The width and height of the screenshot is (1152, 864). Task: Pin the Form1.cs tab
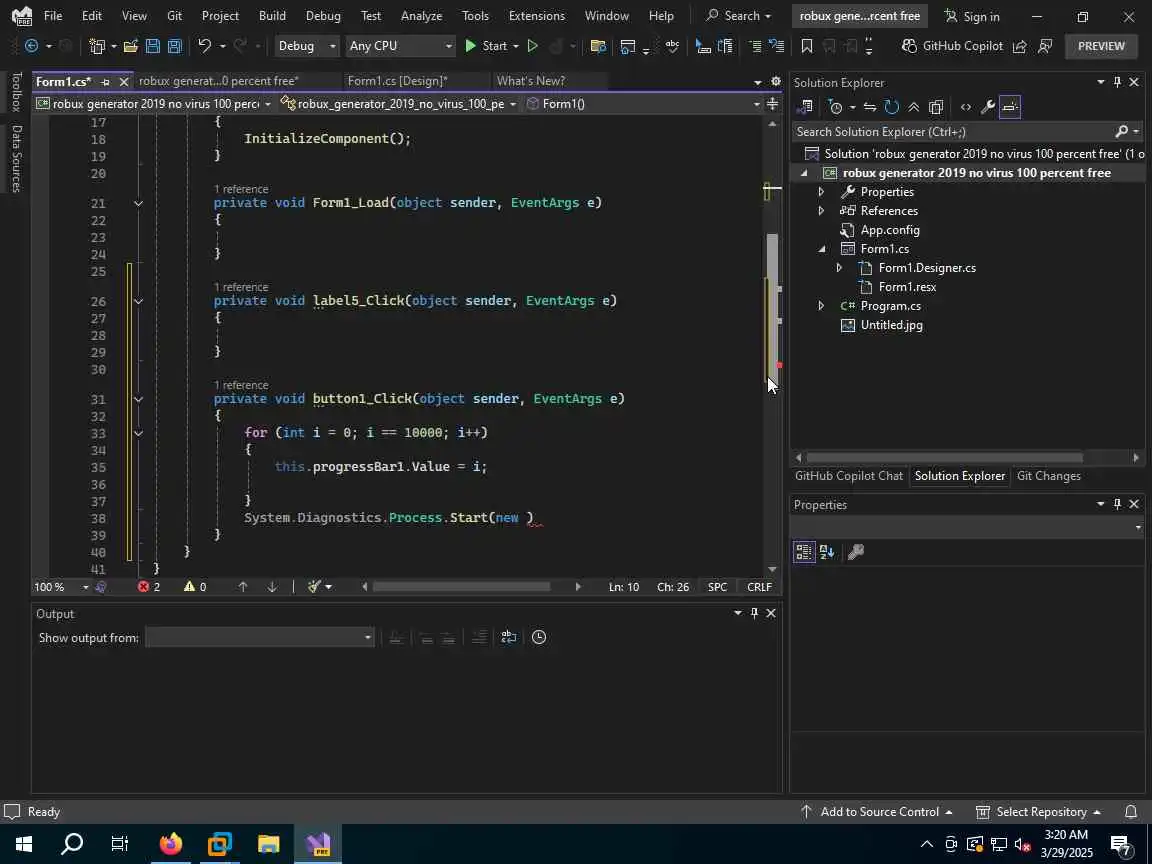pos(105,82)
